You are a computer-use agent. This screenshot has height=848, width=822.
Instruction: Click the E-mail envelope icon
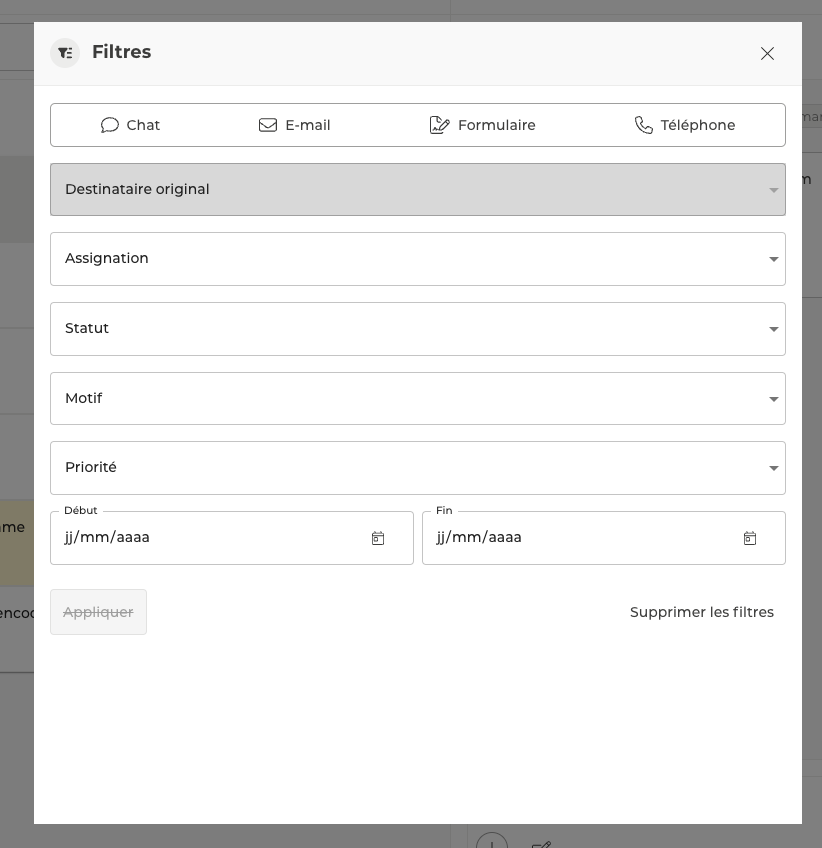pyautogui.click(x=268, y=125)
